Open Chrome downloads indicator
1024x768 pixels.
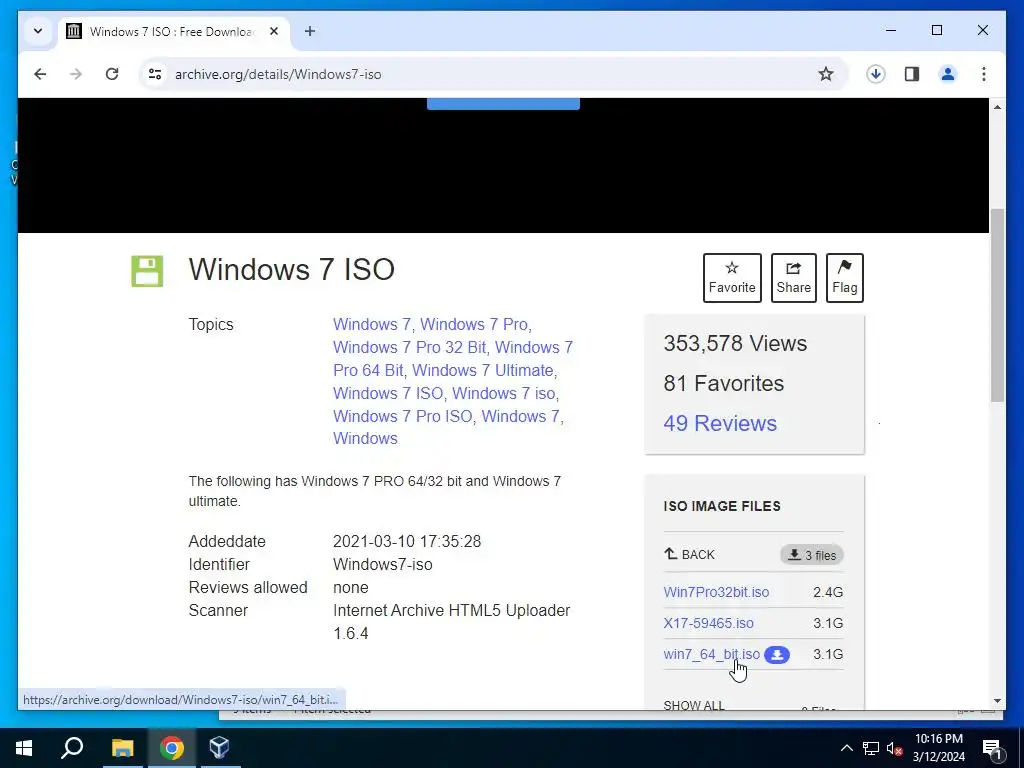pyautogui.click(x=876, y=74)
